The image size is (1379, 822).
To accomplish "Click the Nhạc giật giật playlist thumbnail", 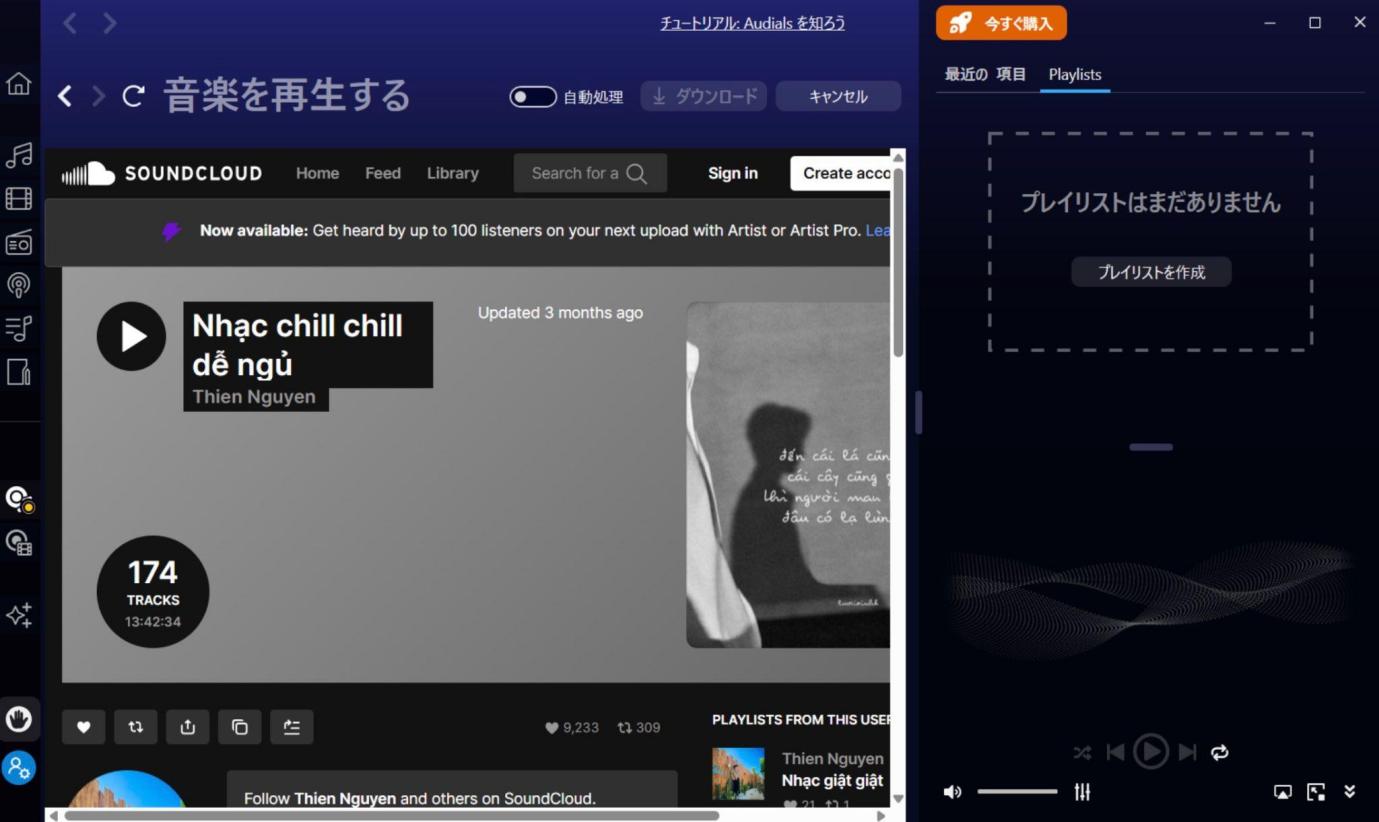I will 738,774.
